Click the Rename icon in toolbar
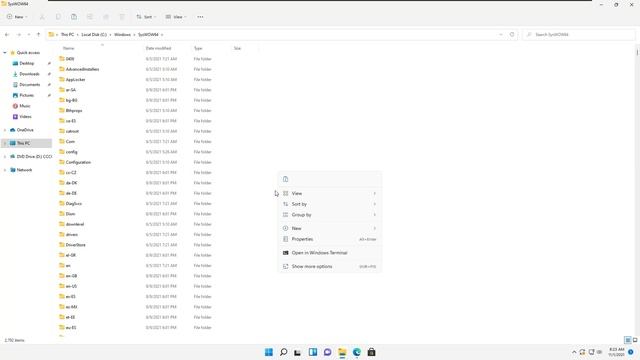 90,17
